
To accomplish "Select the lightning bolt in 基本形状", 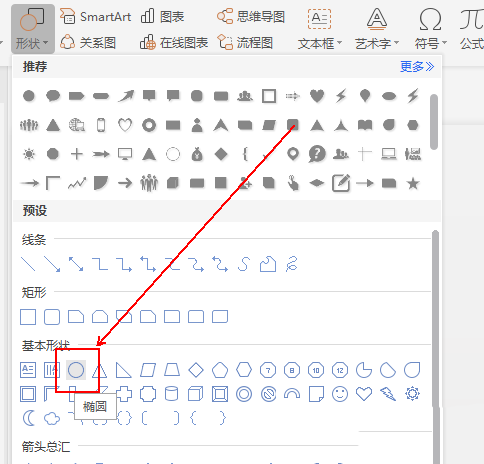I will point(388,394).
